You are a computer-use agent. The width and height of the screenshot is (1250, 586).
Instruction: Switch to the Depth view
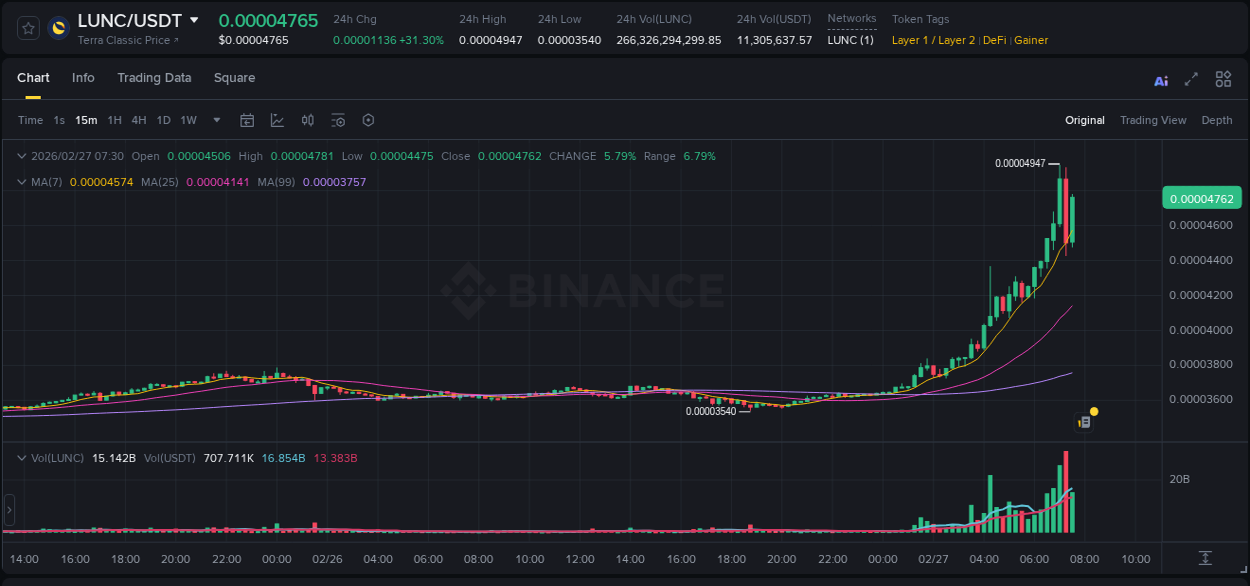(x=1216, y=120)
